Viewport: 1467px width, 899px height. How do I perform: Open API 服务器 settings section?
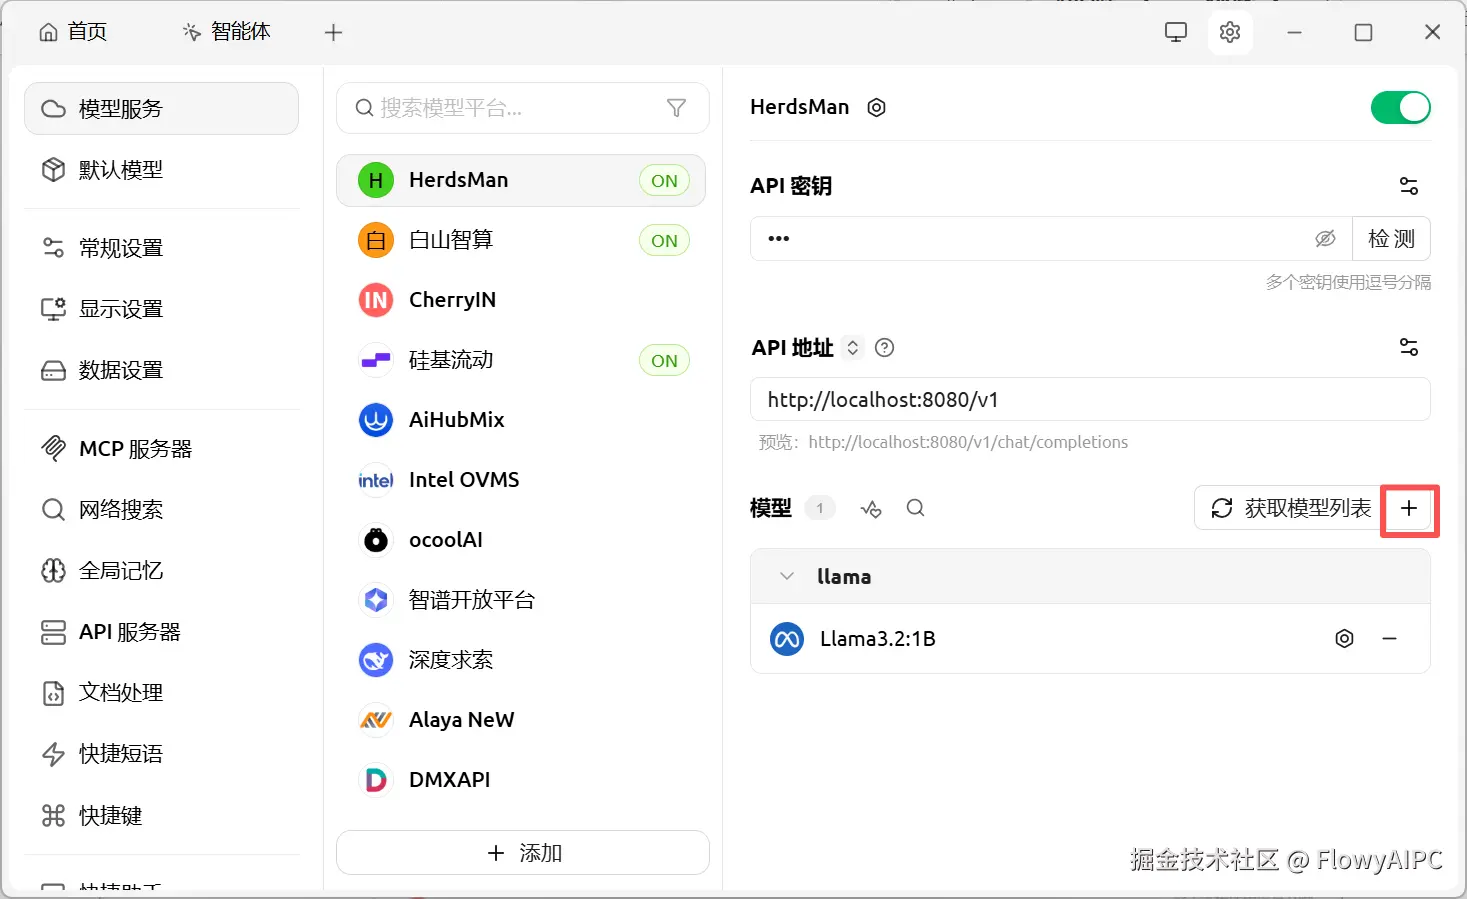pyautogui.click(x=161, y=632)
